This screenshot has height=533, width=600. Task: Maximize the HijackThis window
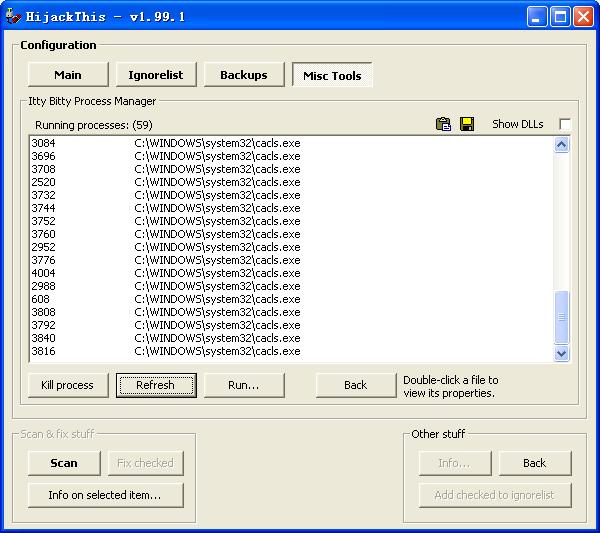pyautogui.click(x=560, y=17)
